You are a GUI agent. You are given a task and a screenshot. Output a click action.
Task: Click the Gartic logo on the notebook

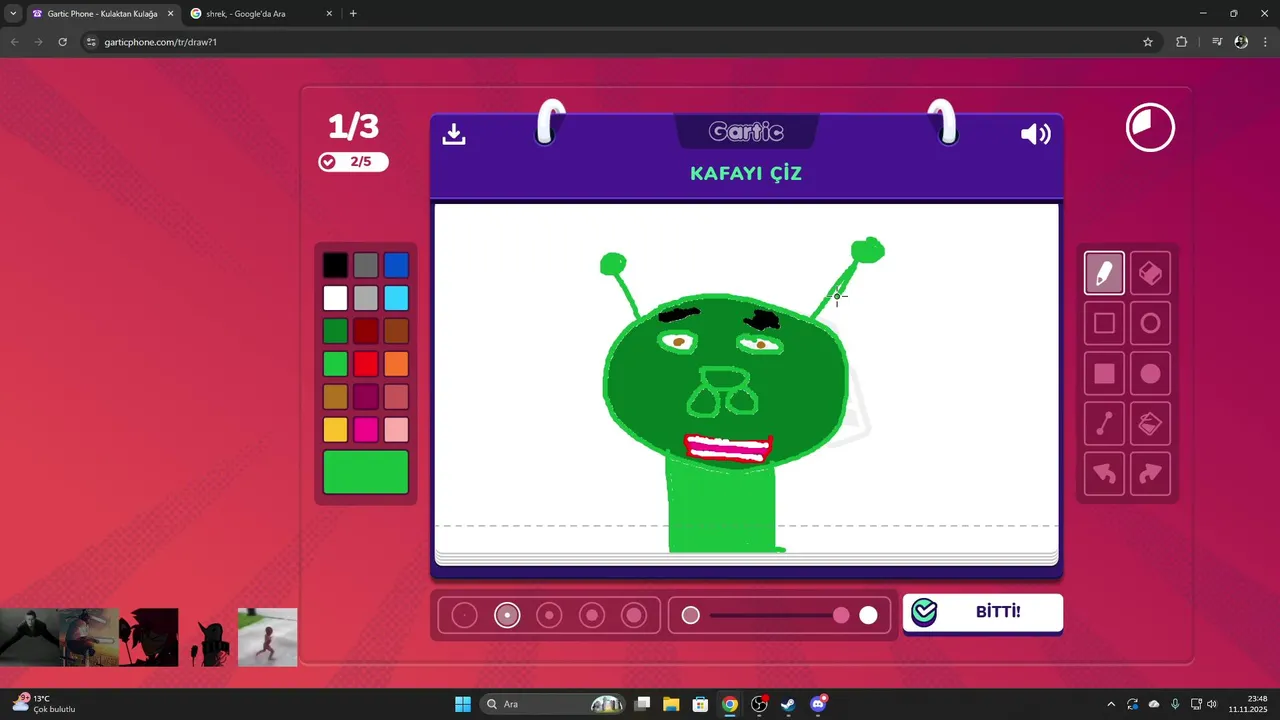pyautogui.click(x=746, y=131)
